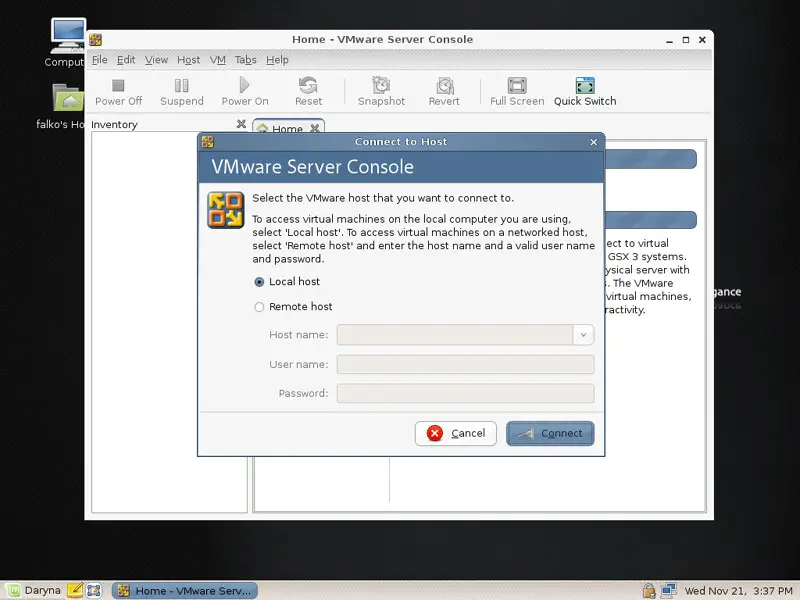Screen dimensions: 800x600
Task: Click the Reset toolbar icon
Action: (x=308, y=85)
